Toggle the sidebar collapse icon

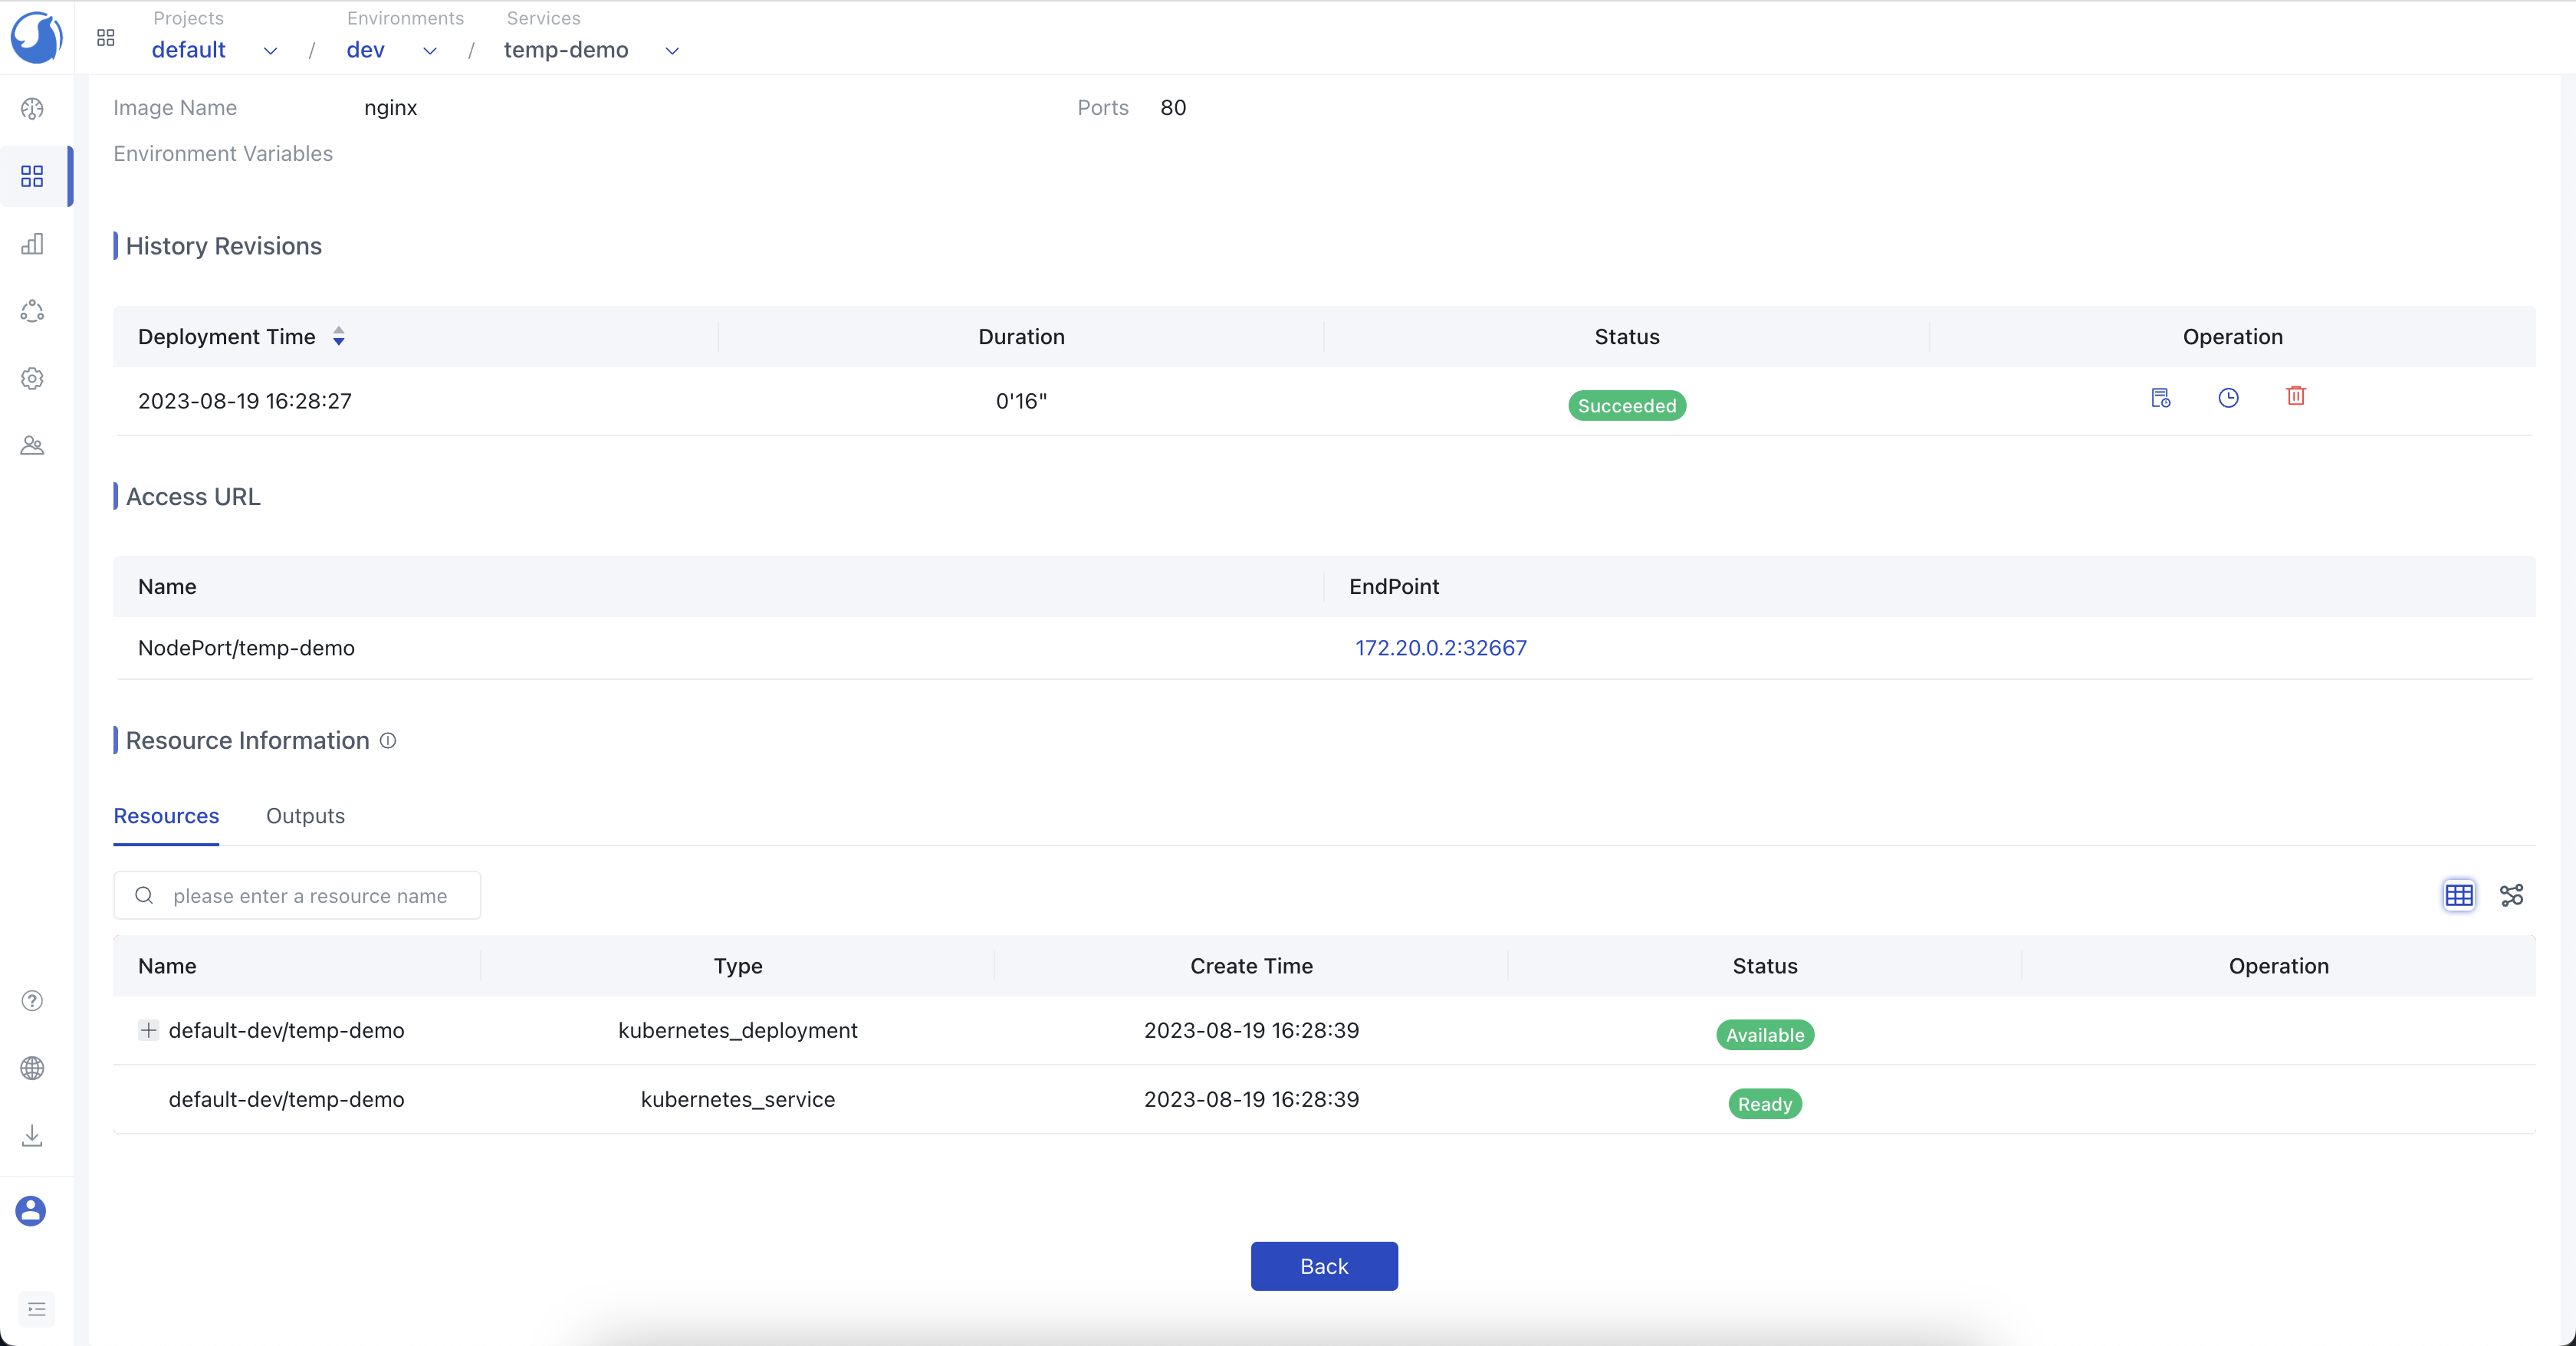click(x=37, y=1309)
